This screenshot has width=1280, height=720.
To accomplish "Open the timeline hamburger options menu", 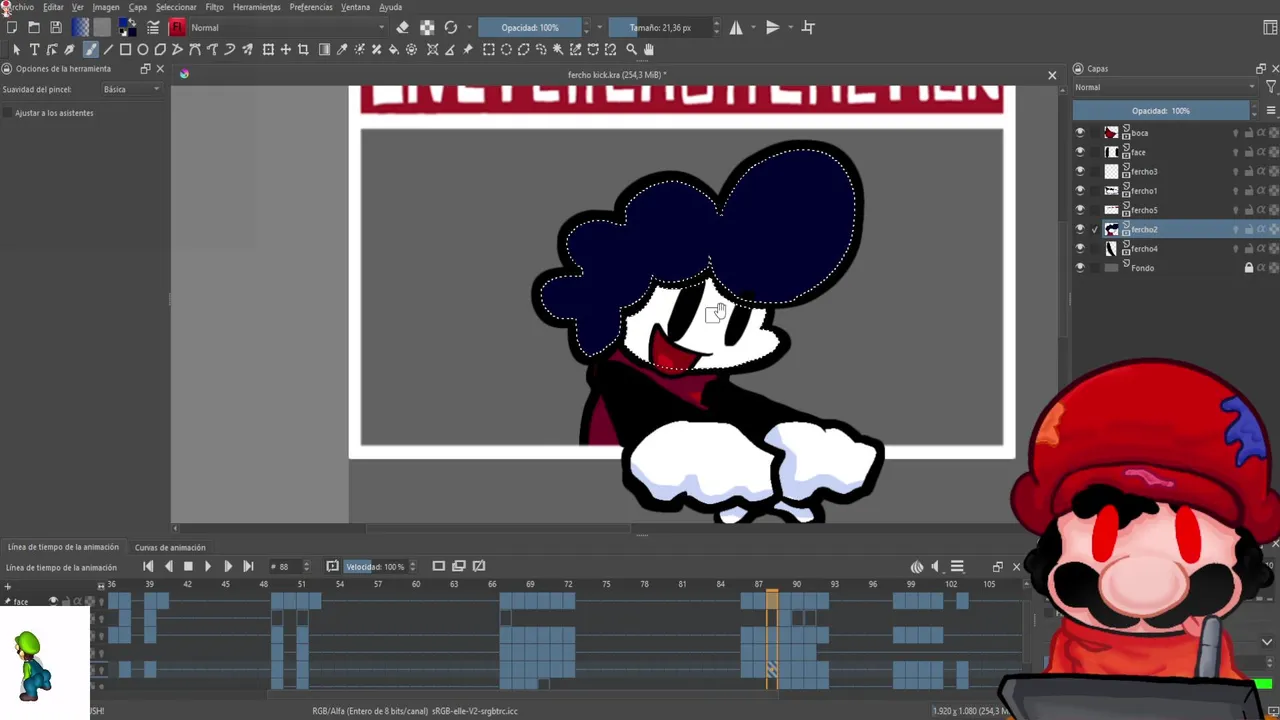I will tap(957, 567).
